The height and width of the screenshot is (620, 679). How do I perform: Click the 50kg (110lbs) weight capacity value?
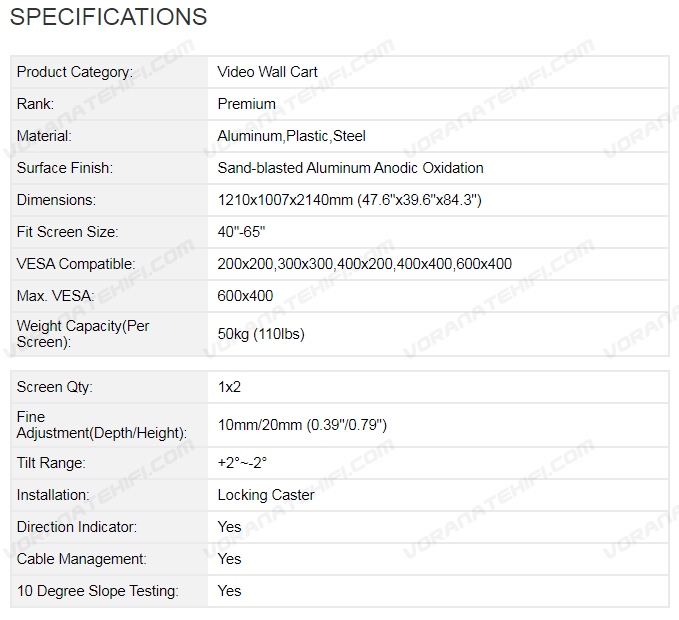[x=261, y=334]
